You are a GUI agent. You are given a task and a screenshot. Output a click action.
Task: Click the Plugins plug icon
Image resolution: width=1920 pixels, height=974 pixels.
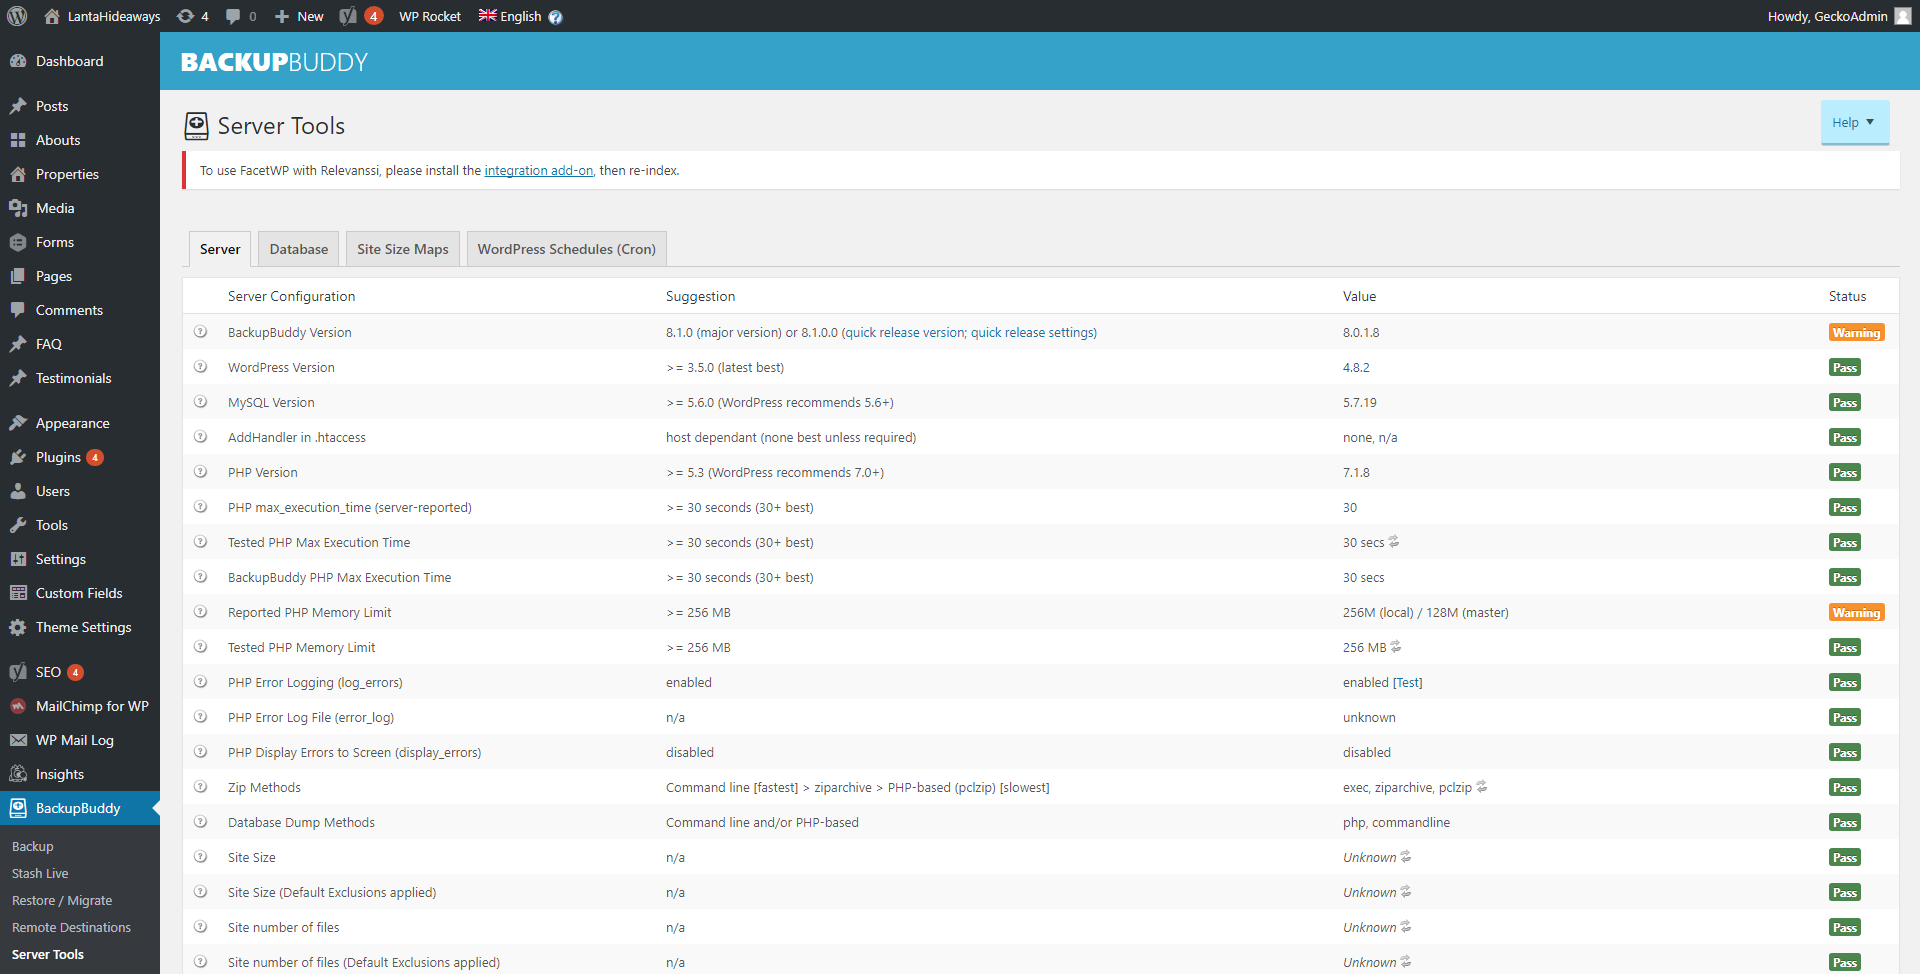coord(18,457)
